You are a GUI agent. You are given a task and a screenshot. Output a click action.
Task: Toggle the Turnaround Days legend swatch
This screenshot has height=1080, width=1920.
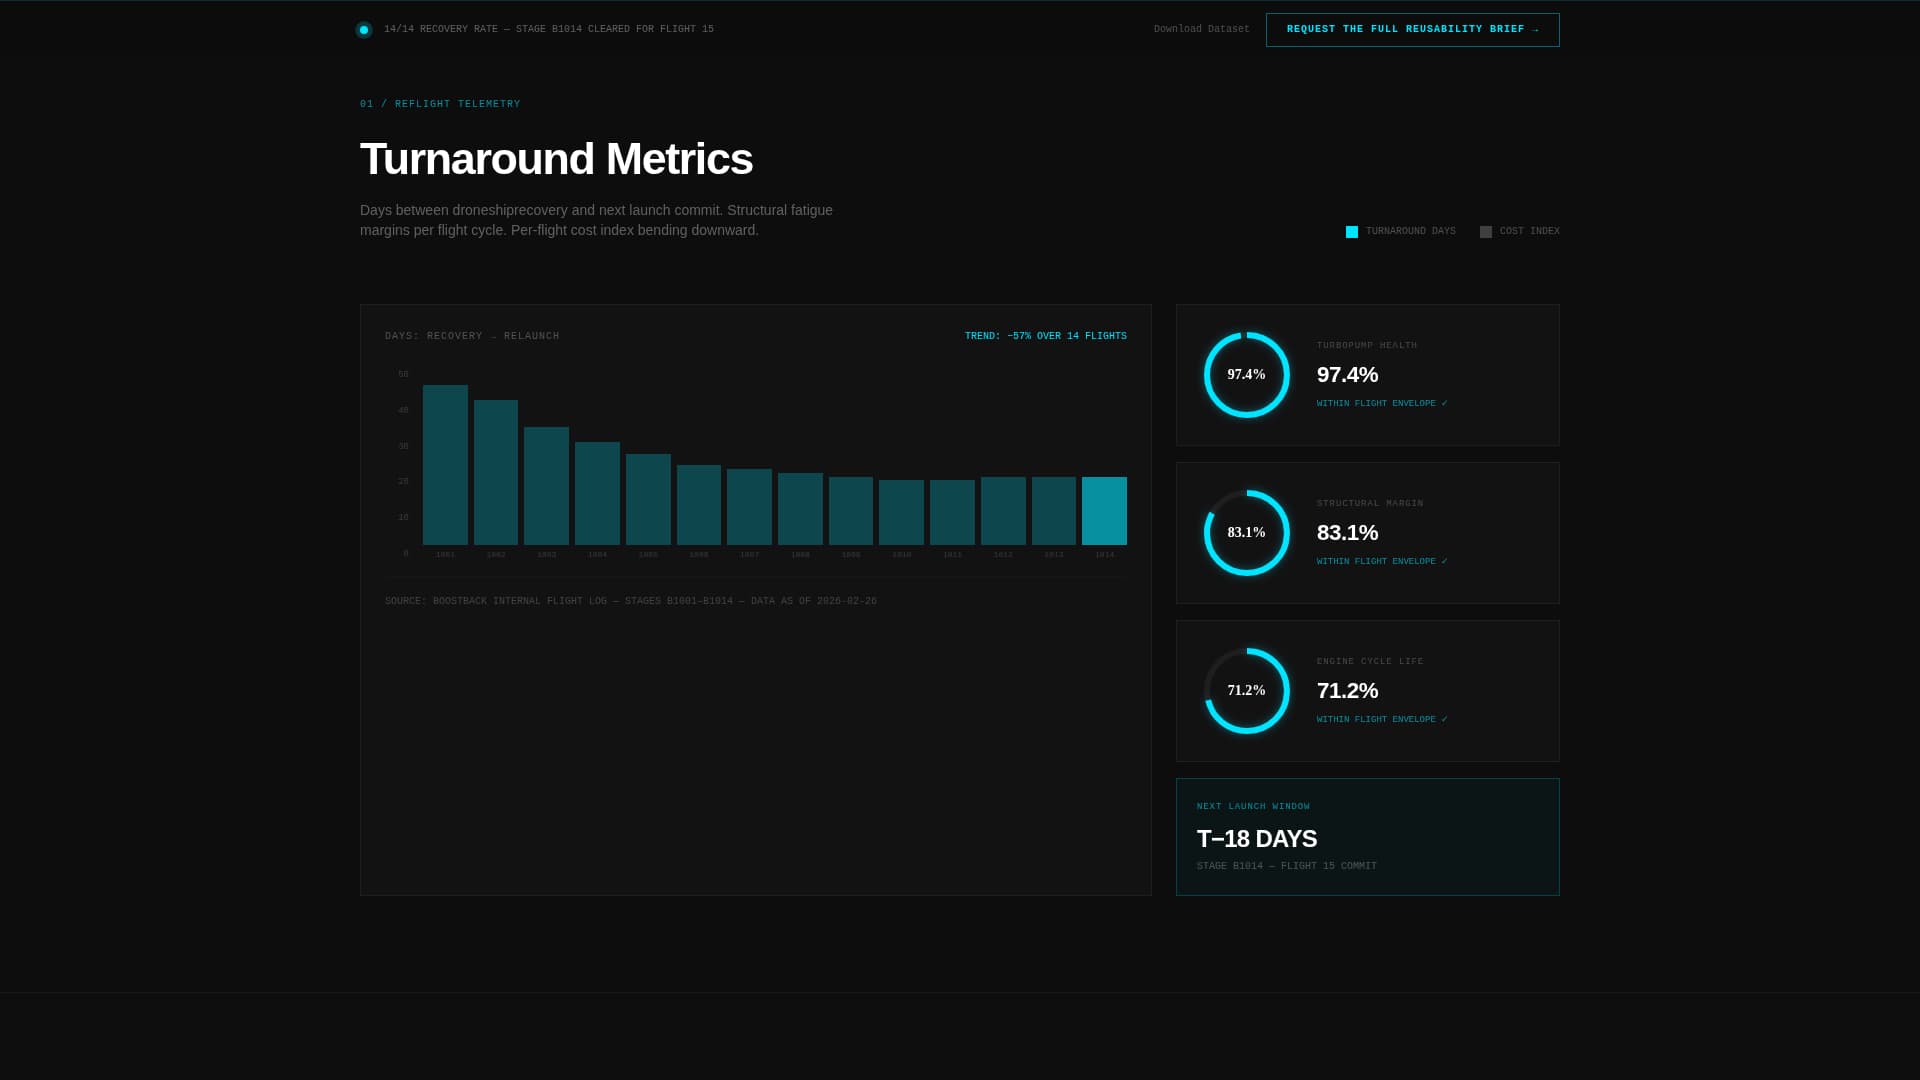[x=1352, y=232]
